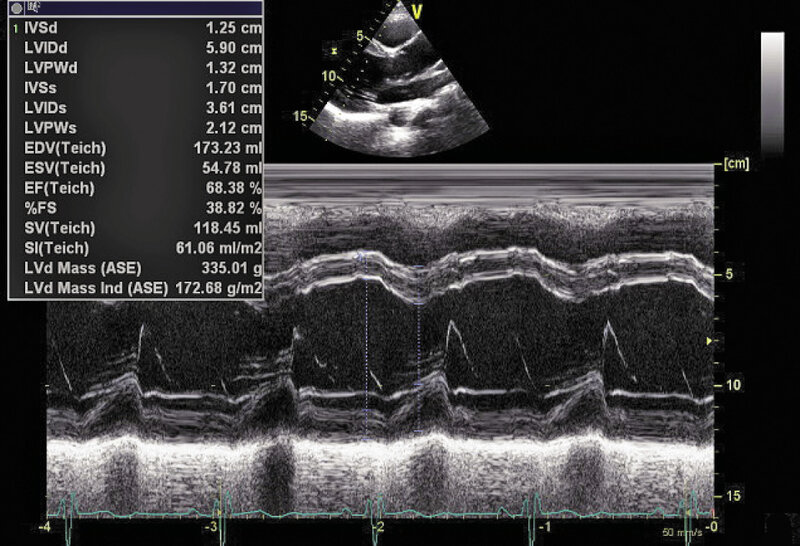Image resolution: width=800 pixels, height=546 pixels.
Task: Select the EDV(Teich) label
Action: coord(65,148)
